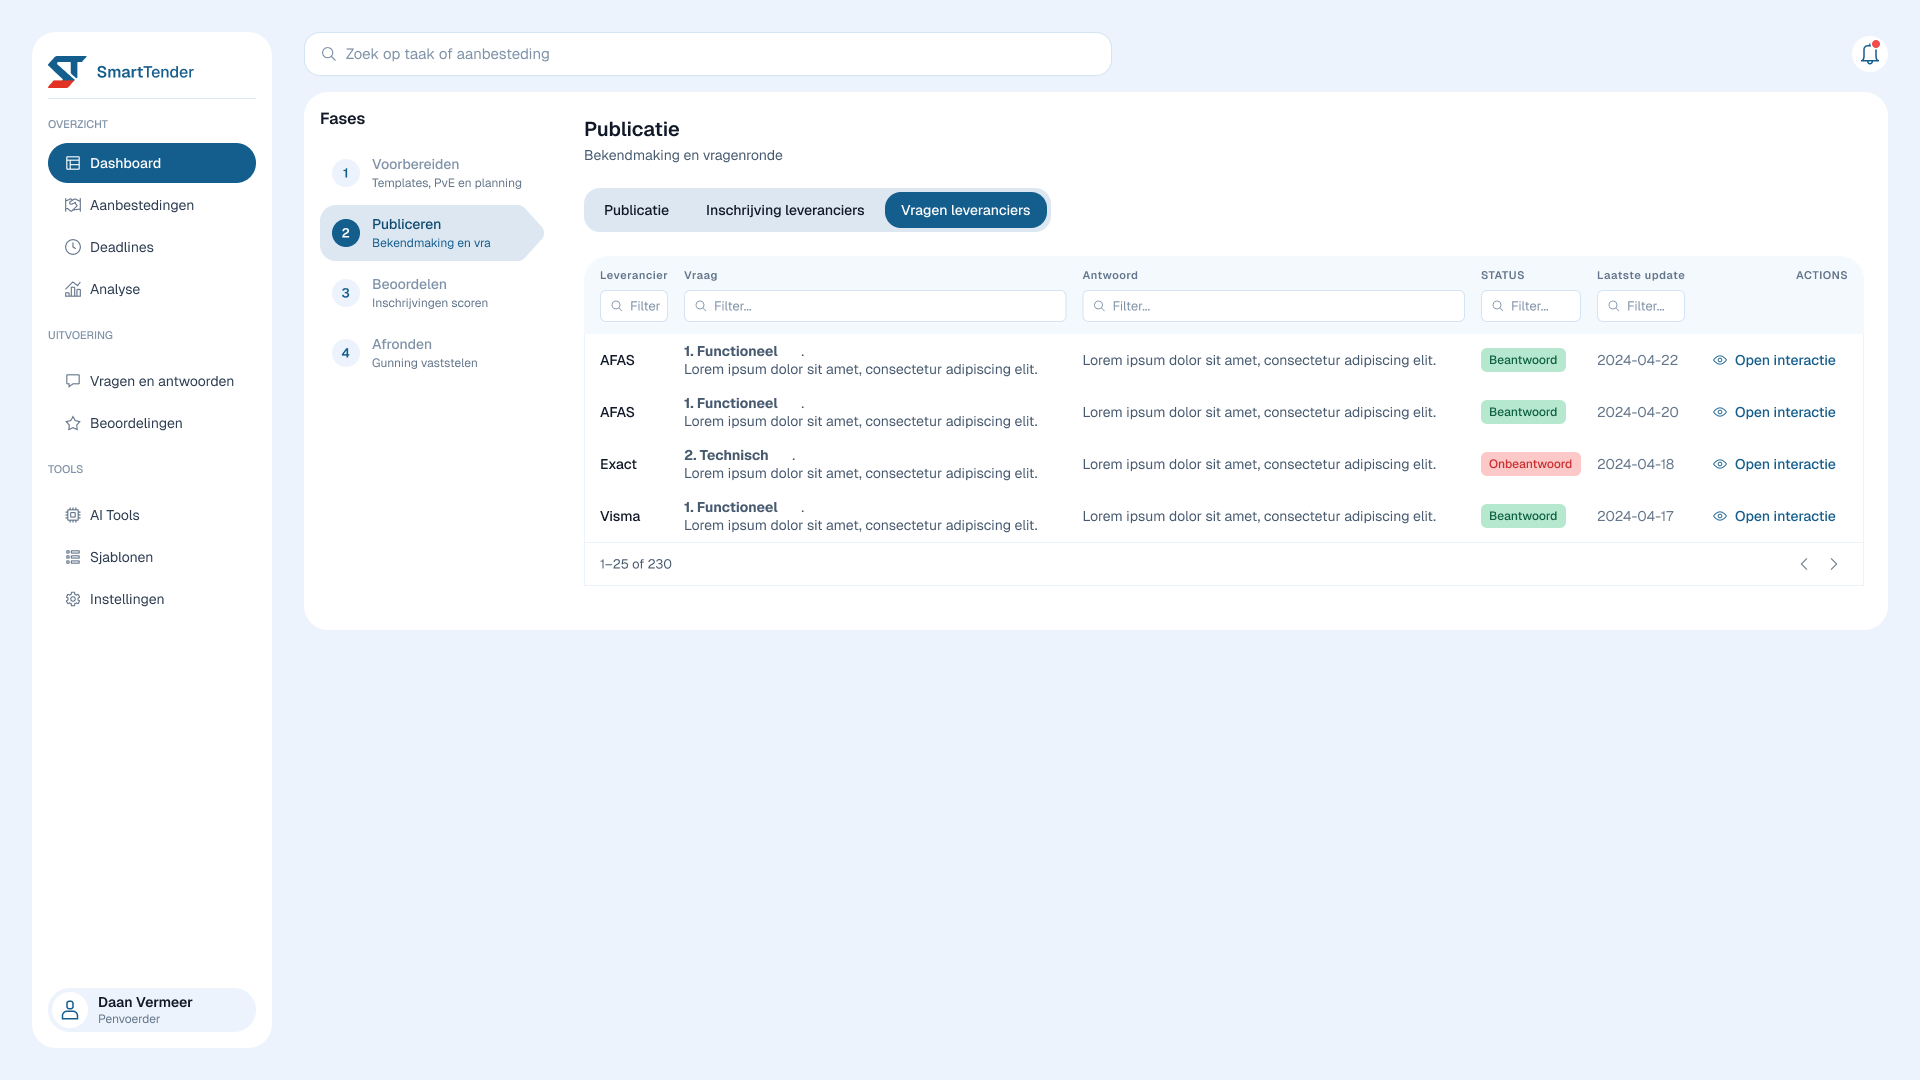This screenshot has width=1920, height=1080.
Task: Open Beoordelingen menu item
Action: coord(152,423)
